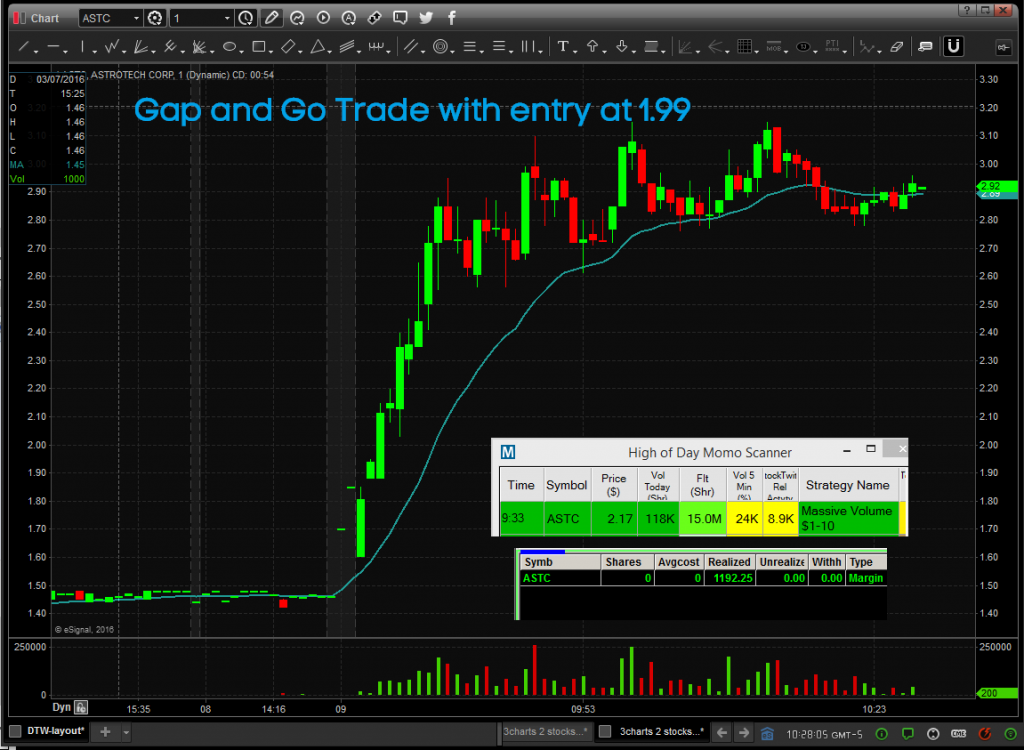Click Time column header in Momo Scanner
The height and width of the screenshot is (750, 1024).
[521, 485]
